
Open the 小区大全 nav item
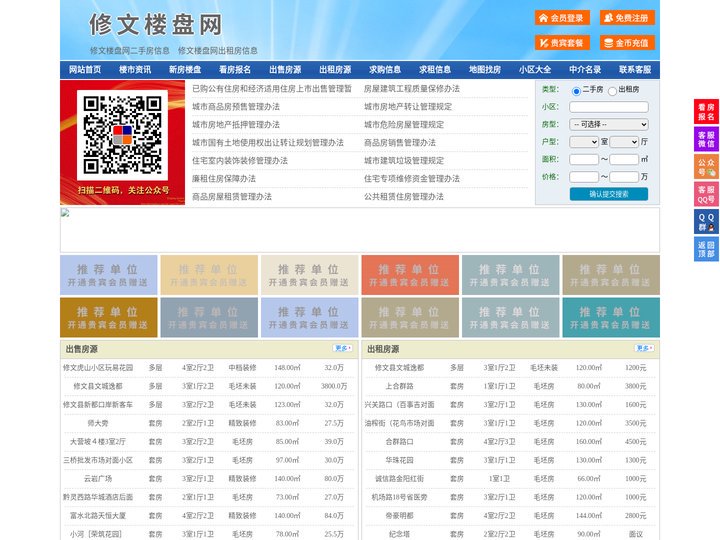point(535,70)
